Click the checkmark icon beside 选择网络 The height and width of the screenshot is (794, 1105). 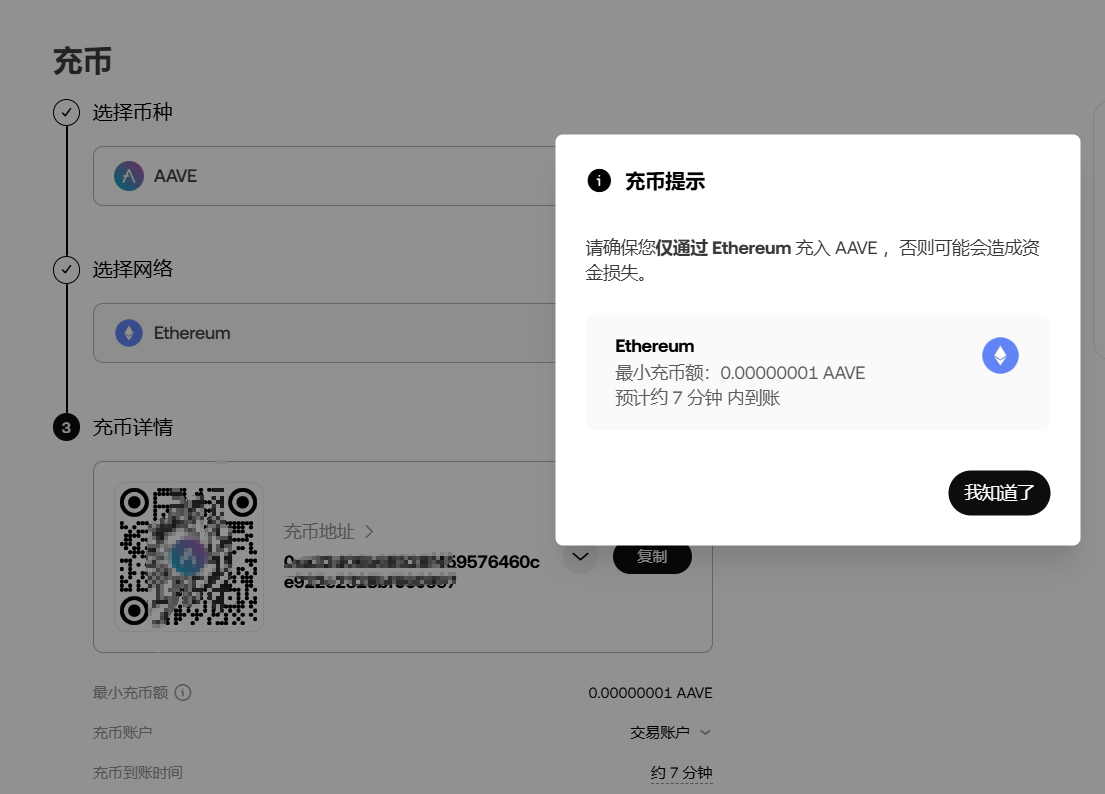(x=65, y=269)
